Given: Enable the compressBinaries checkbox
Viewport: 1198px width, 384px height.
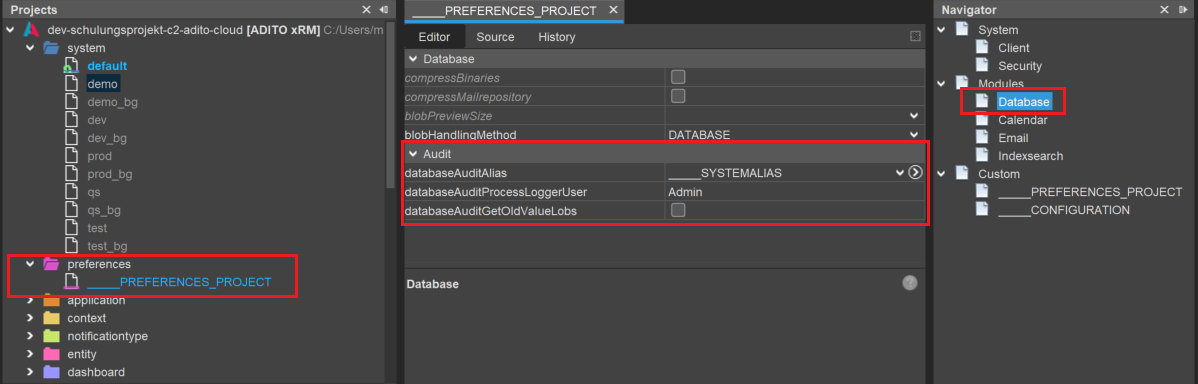Looking at the screenshot, I should (678, 77).
